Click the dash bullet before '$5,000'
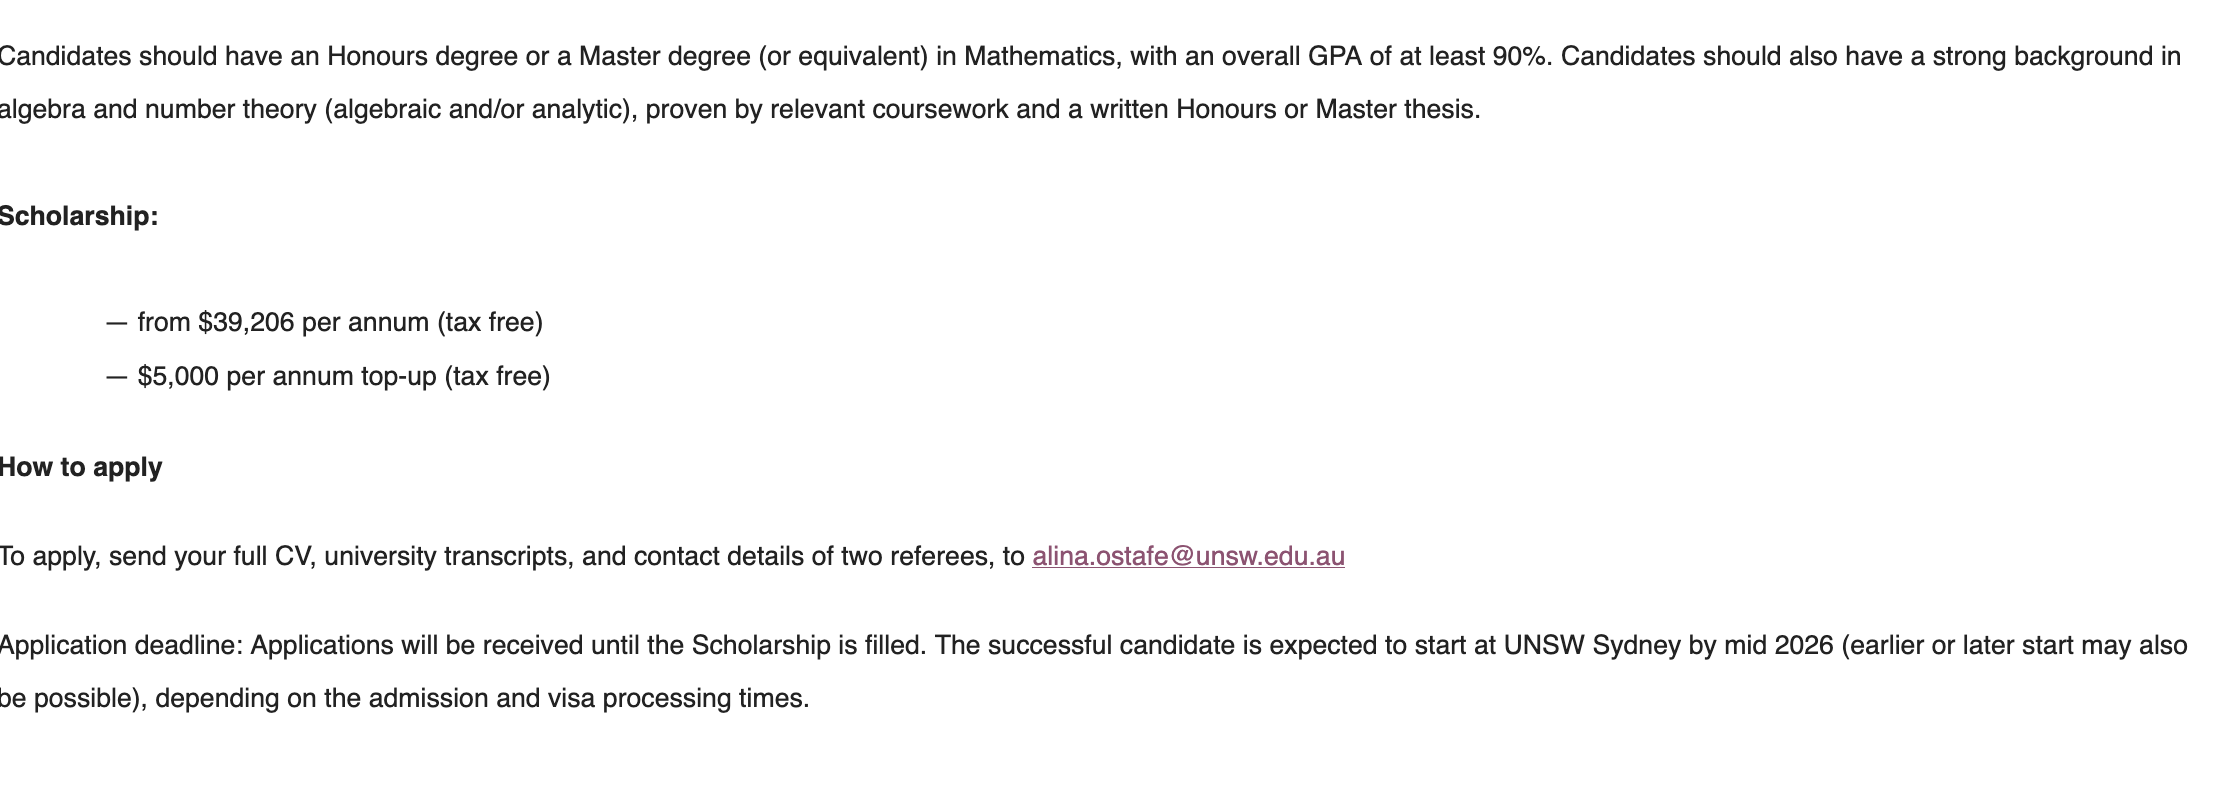Viewport: 2214px width, 790px height. 117,376
